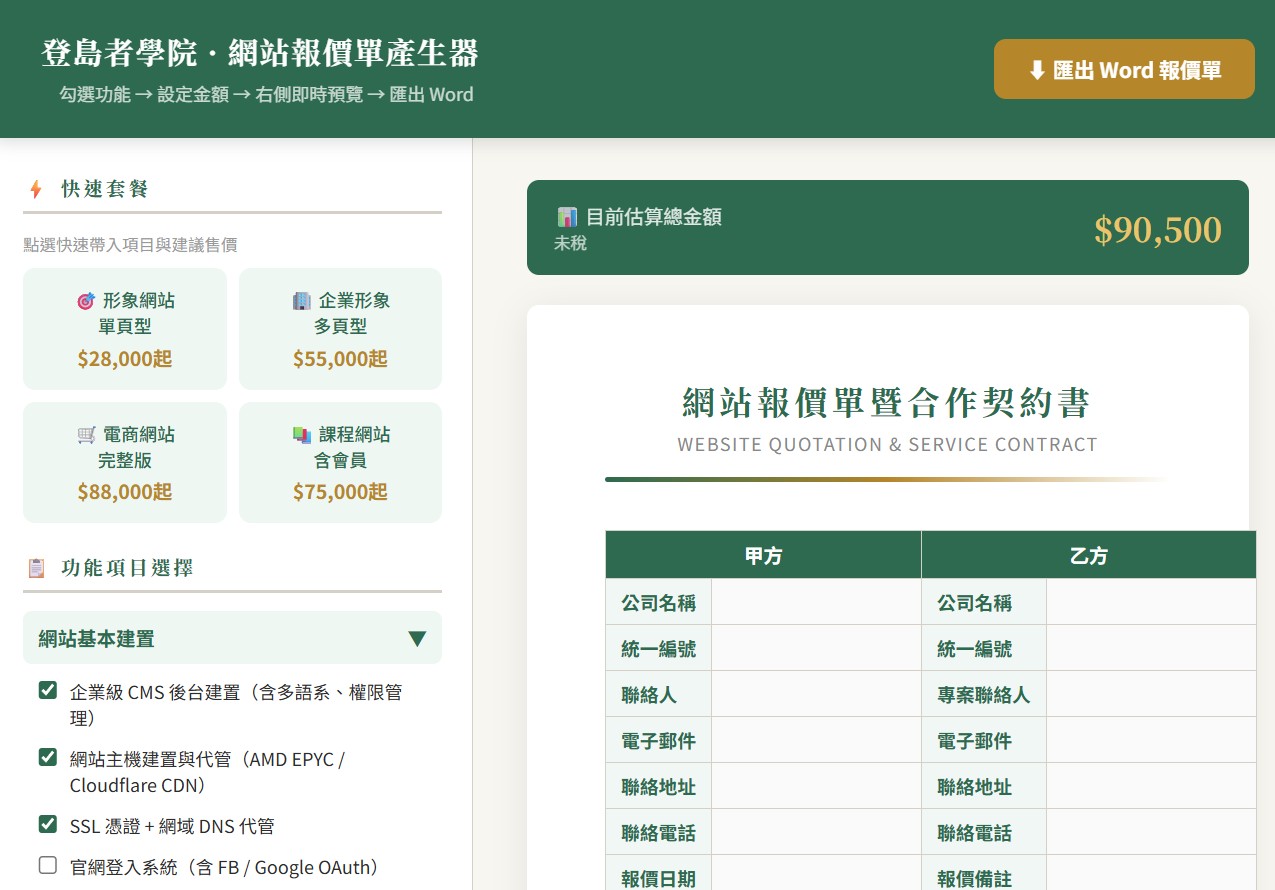Click the 乙方 電子郵件 input cell
Image resolution: width=1275 pixels, height=890 pixels.
(x=1151, y=740)
